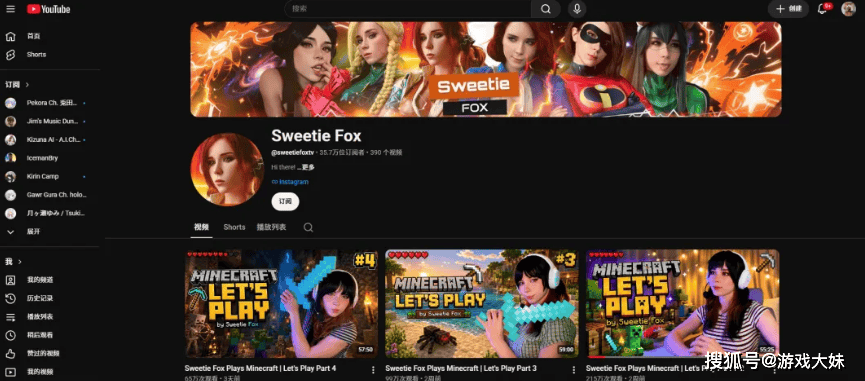Open the Minecraft #4 video thumbnail
The height and width of the screenshot is (381, 865).
point(281,304)
